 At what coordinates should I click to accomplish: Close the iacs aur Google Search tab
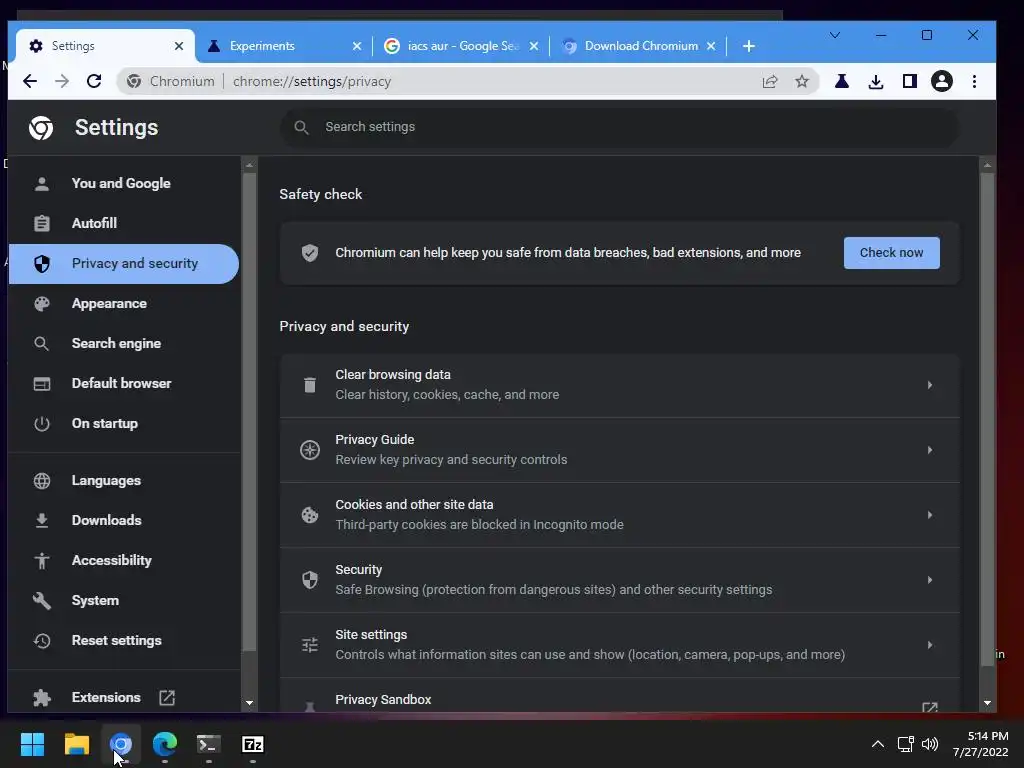(x=534, y=46)
